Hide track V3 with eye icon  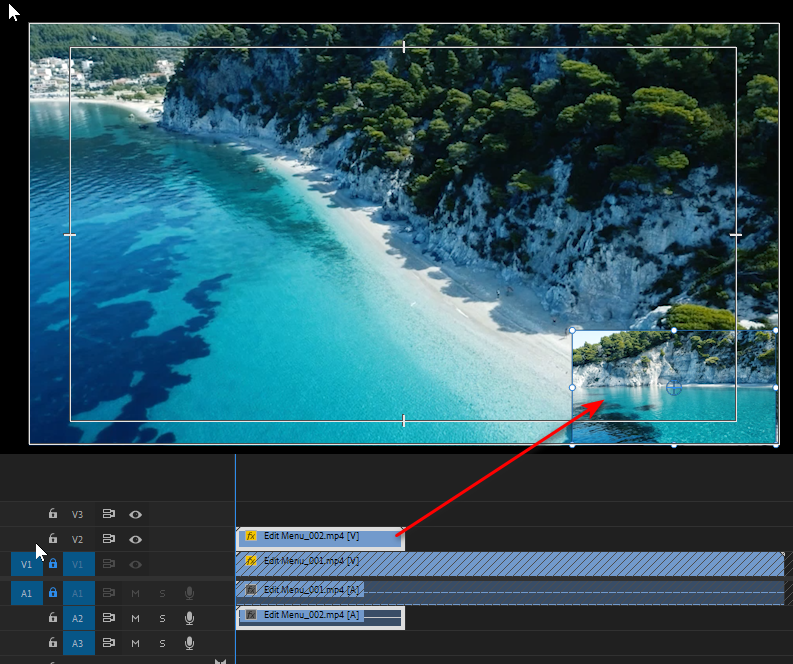click(135, 514)
